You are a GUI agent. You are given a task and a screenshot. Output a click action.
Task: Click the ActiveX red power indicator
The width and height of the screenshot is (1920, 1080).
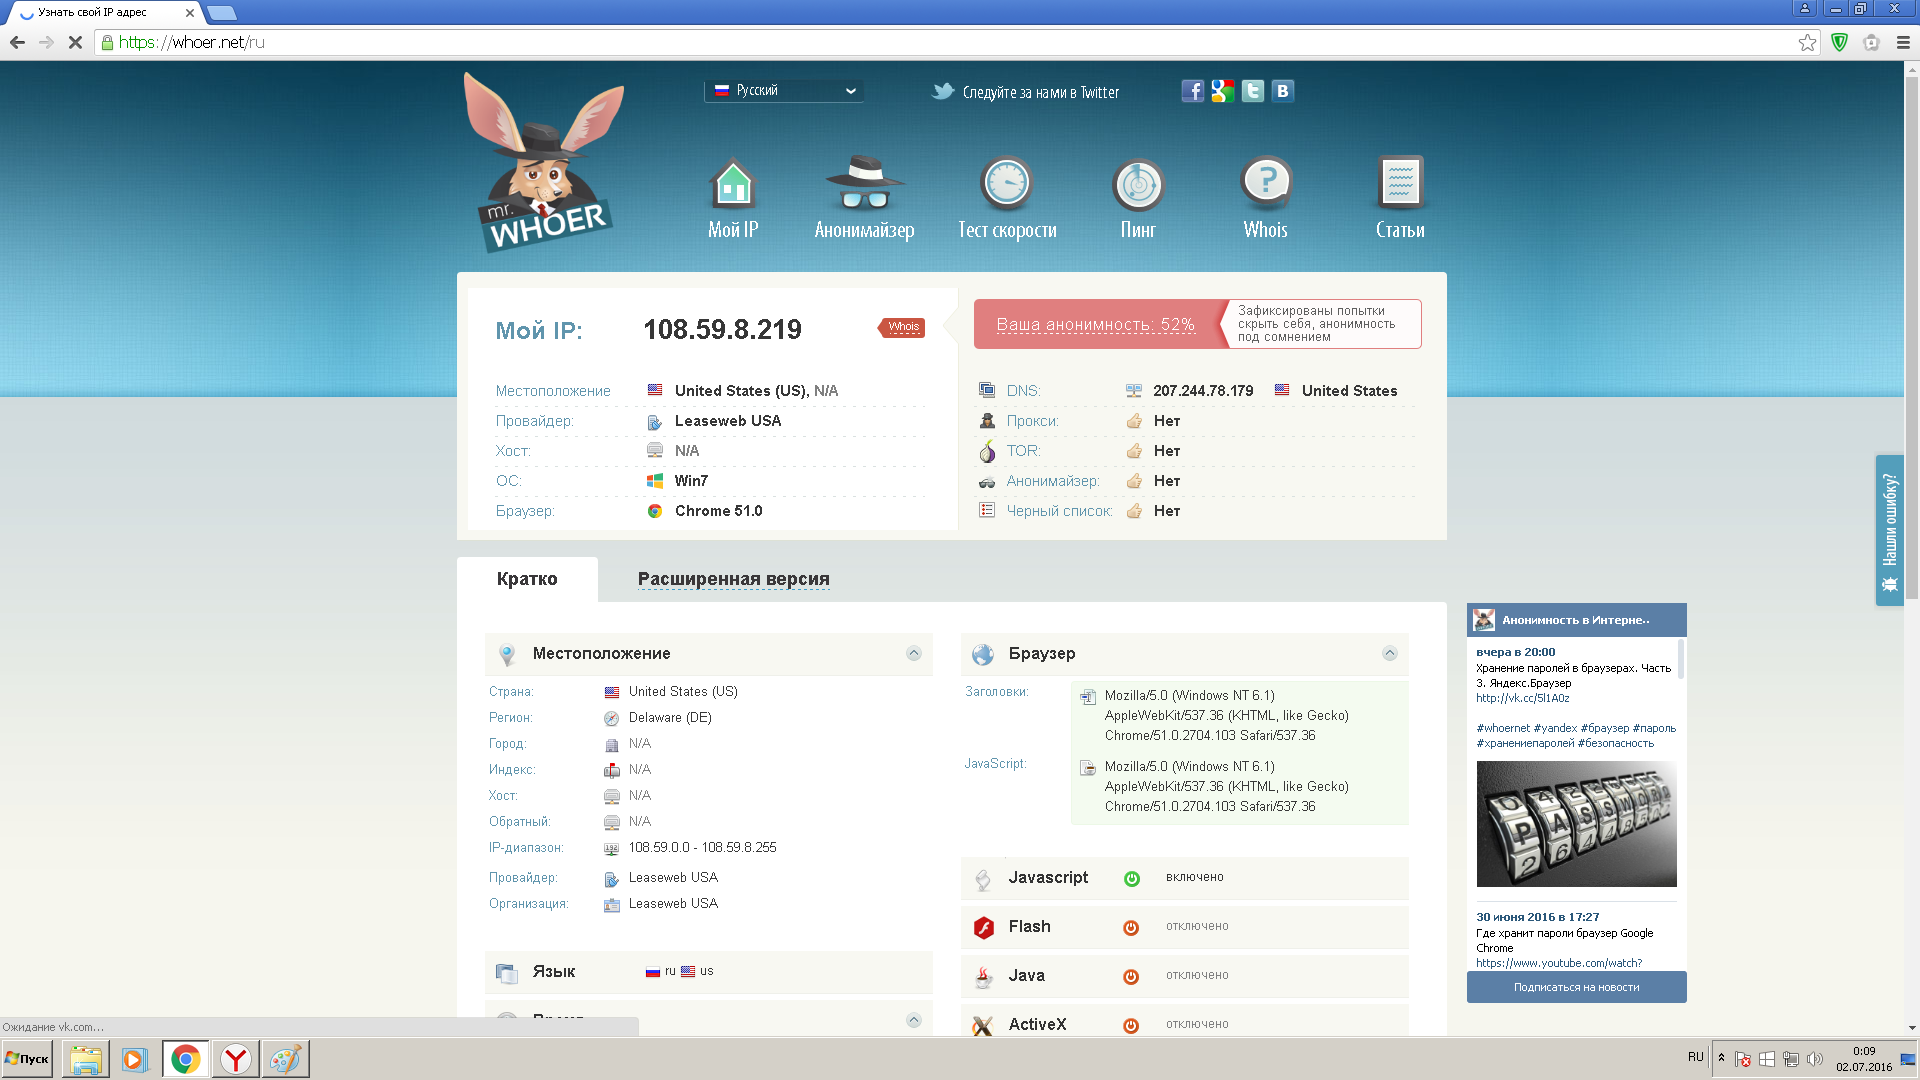pyautogui.click(x=1131, y=1025)
